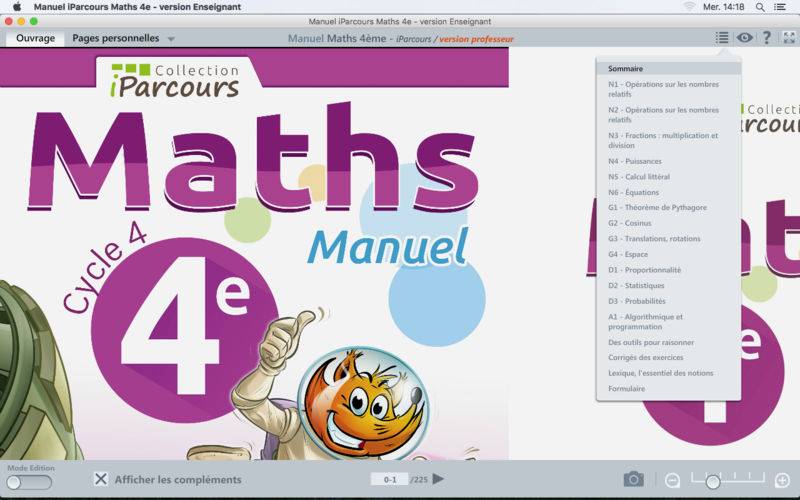The height and width of the screenshot is (500, 800).
Task: Open Spotlight search in menu bar
Action: pos(760,7)
